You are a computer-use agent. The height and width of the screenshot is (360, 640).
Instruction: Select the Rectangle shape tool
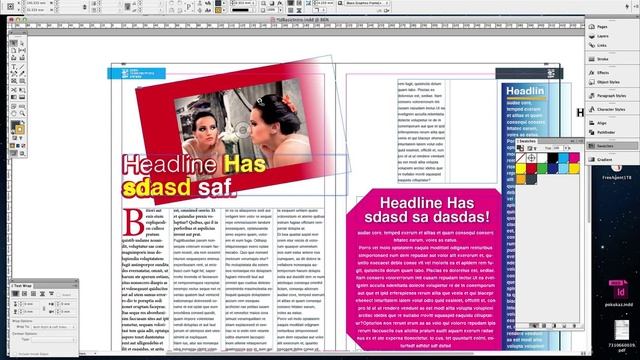[22, 81]
